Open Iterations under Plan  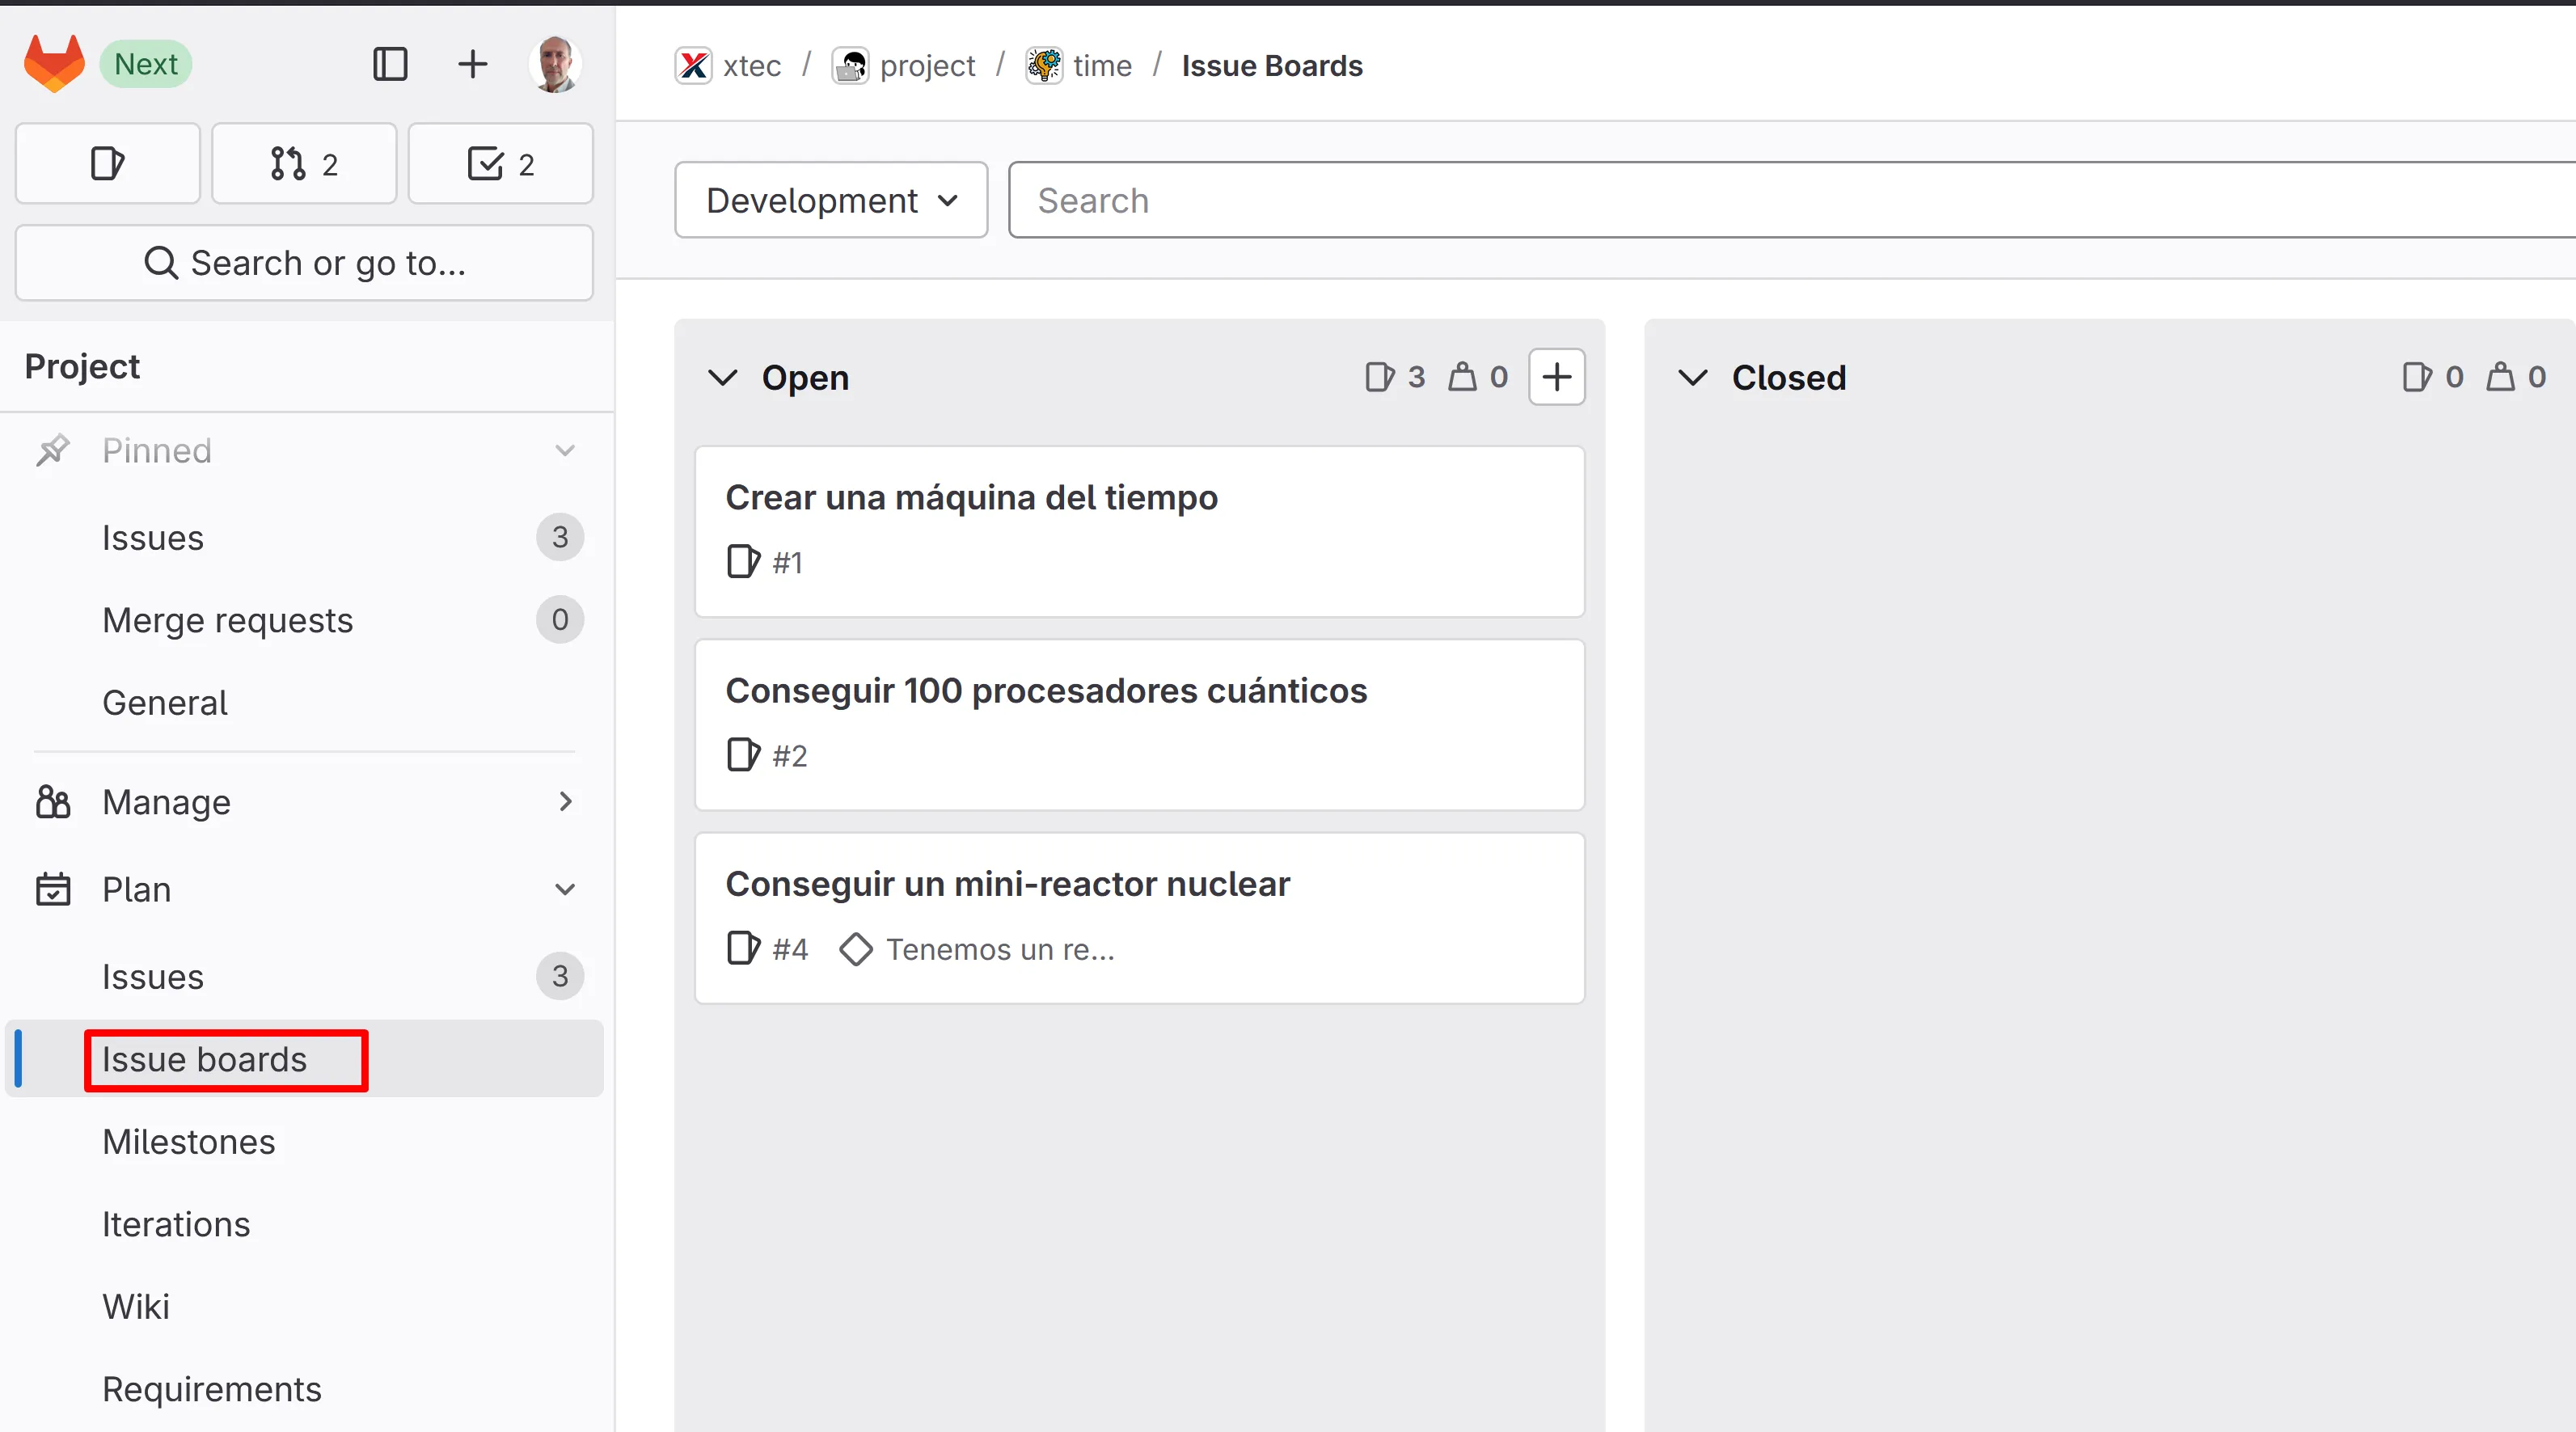[176, 1224]
